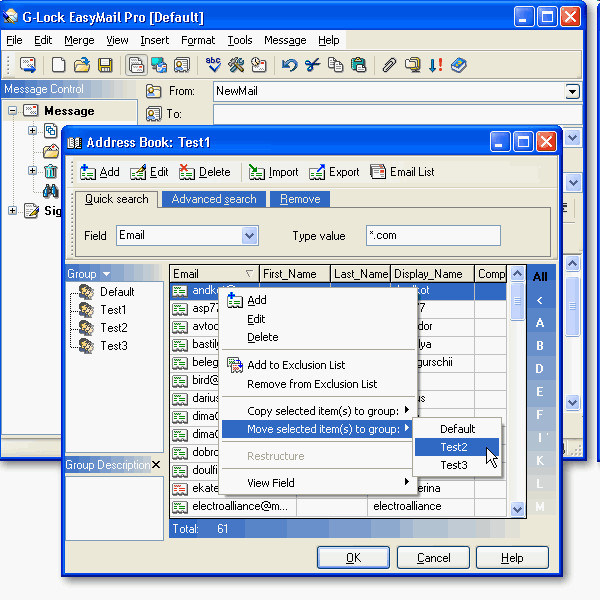Select the electroalliance@m... contact row

click(338, 506)
